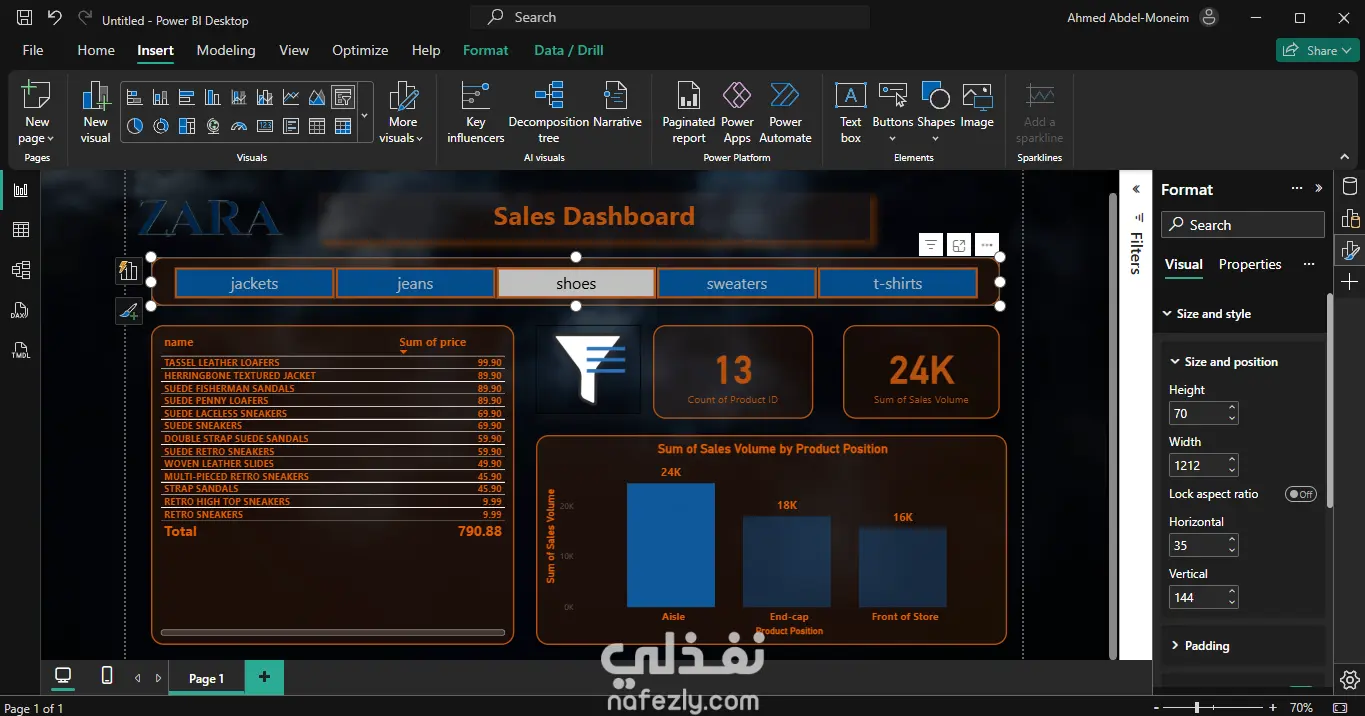Image resolution: width=1365 pixels, height=716 pixels.
Task: Insert a Text box element
Action: (850, 112)
